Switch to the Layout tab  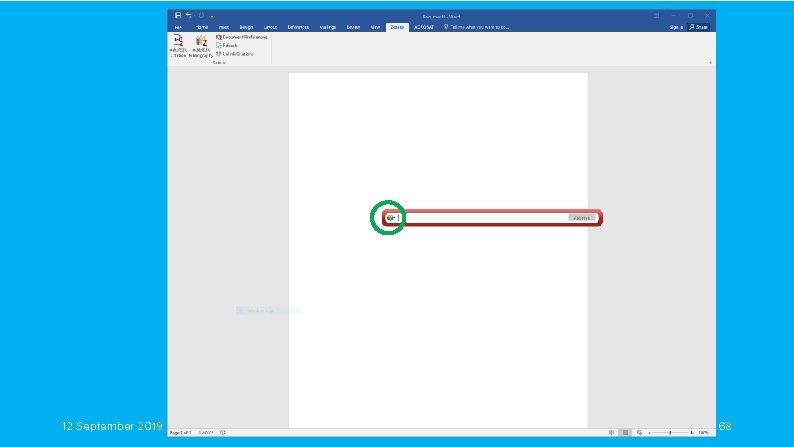(x=270, y=27)
